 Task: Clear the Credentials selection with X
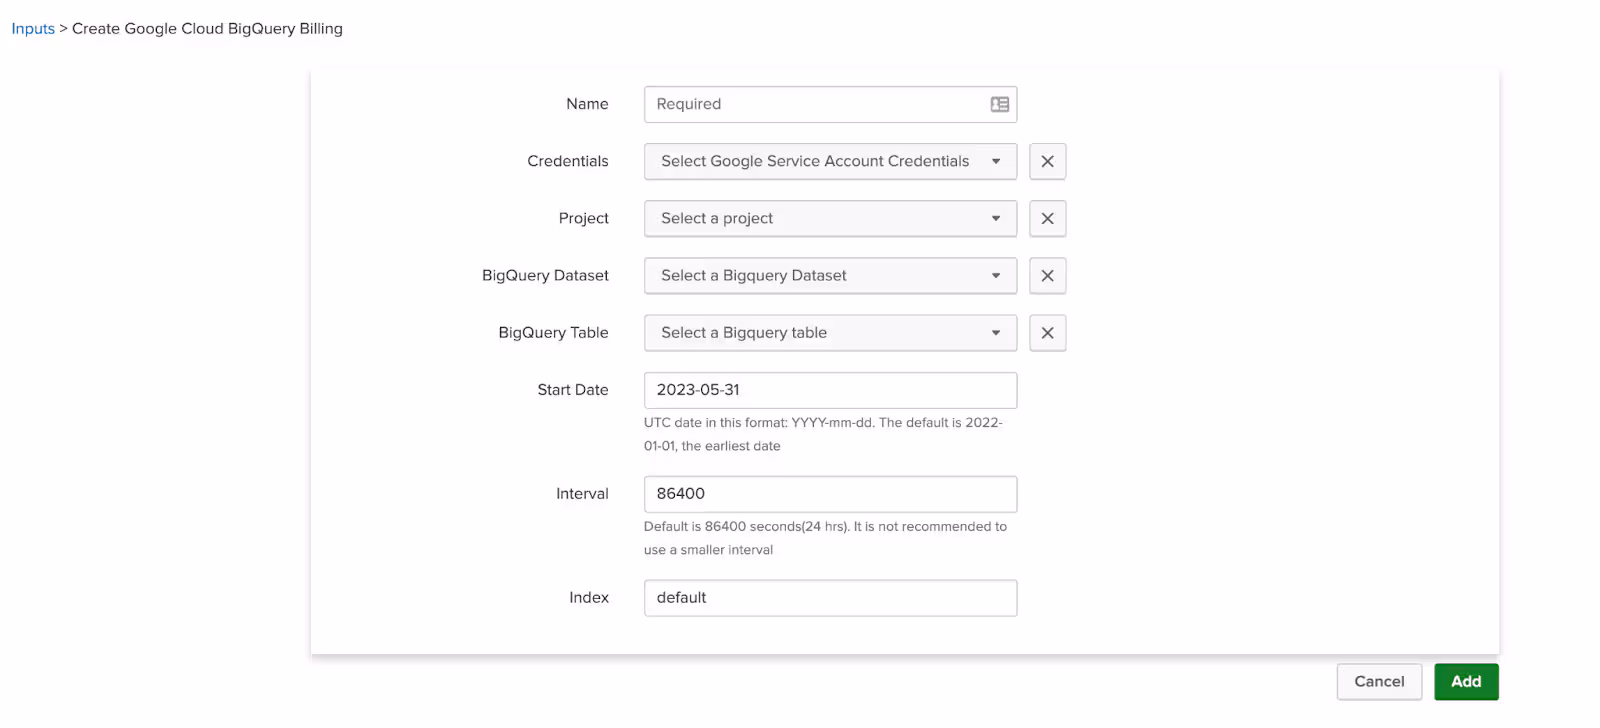coord(1047,162)
